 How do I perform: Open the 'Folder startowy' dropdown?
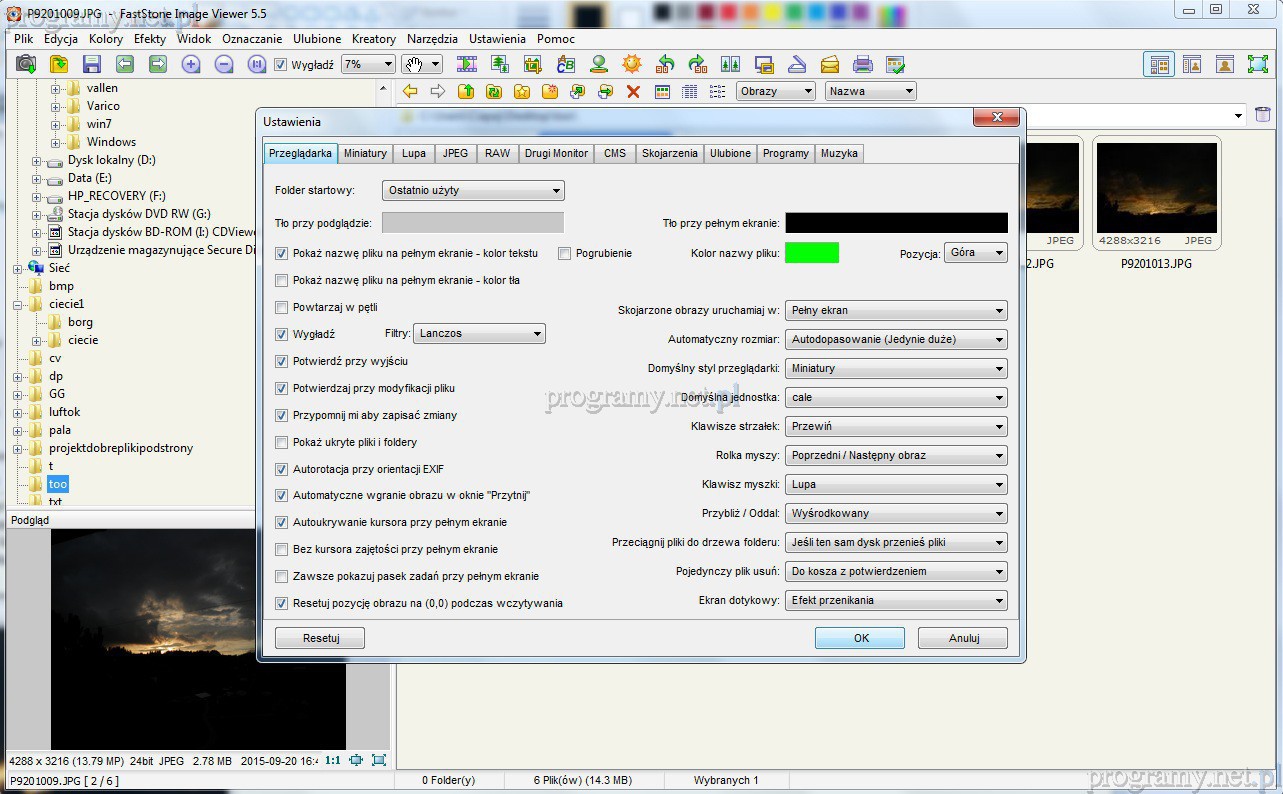click(x=473, y=190)
